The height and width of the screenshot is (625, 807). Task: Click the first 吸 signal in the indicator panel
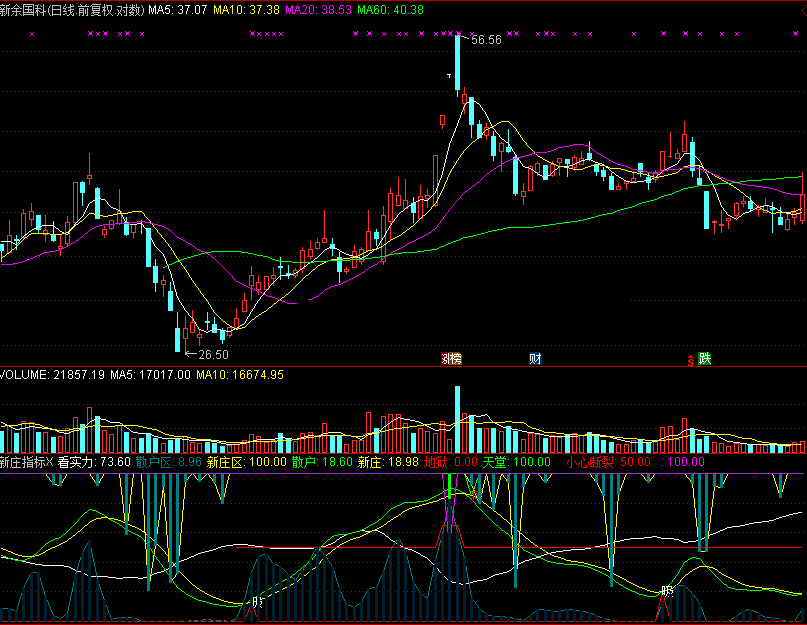click(257, 602)
